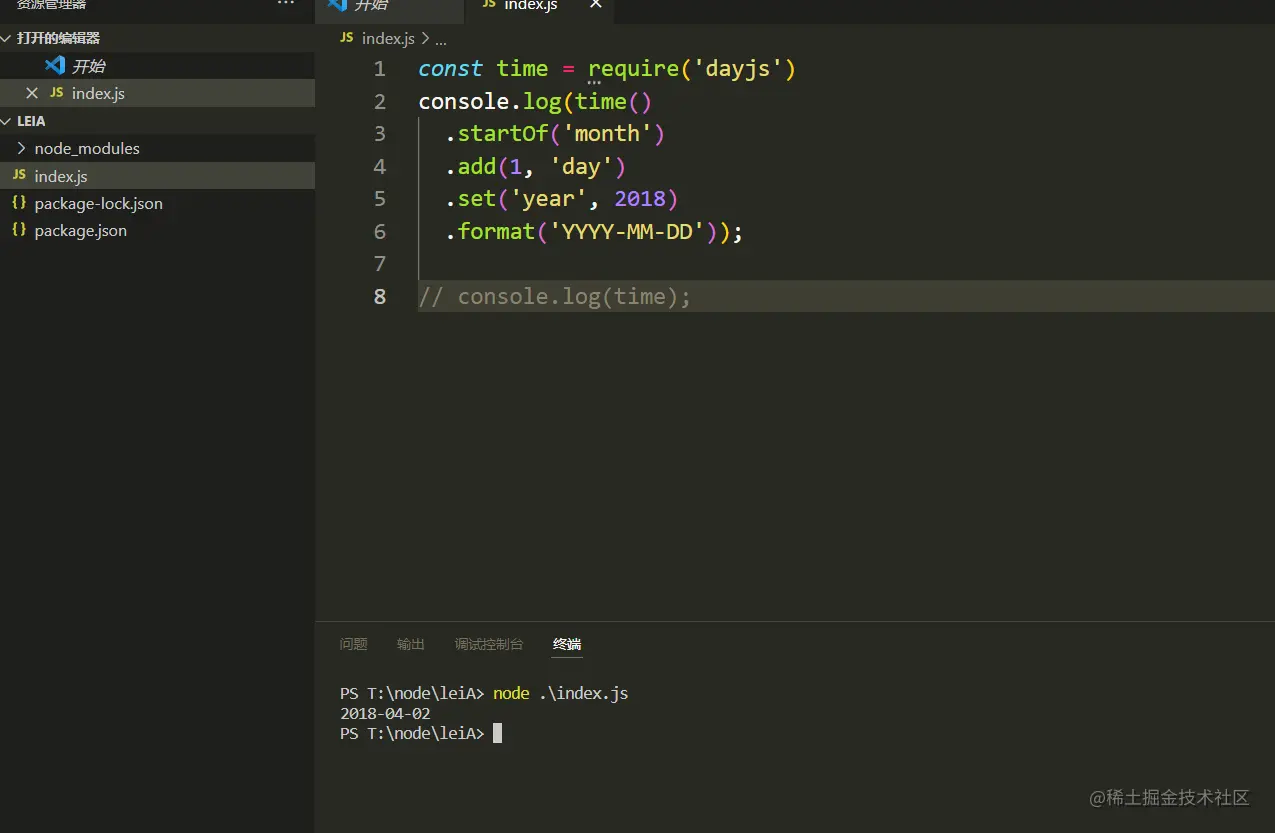Collapse the LEIA folder tree

8,120
